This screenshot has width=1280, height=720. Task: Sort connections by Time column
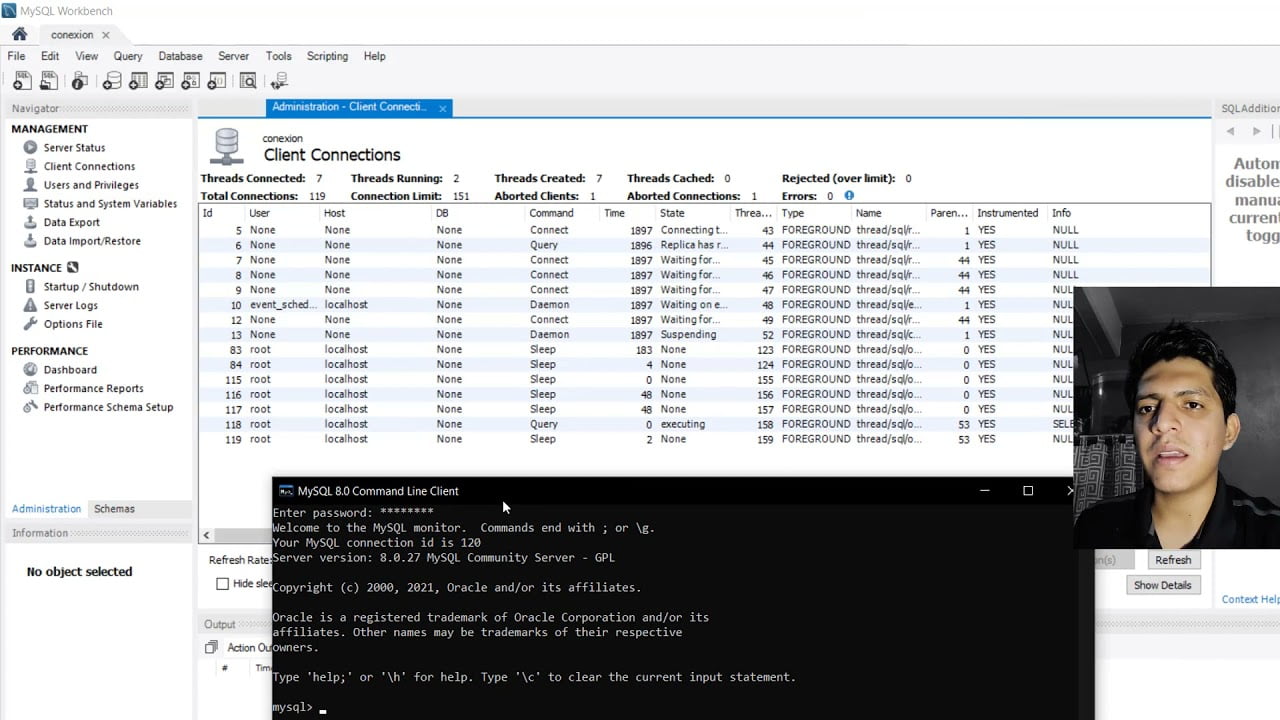(x=627, y=213)
